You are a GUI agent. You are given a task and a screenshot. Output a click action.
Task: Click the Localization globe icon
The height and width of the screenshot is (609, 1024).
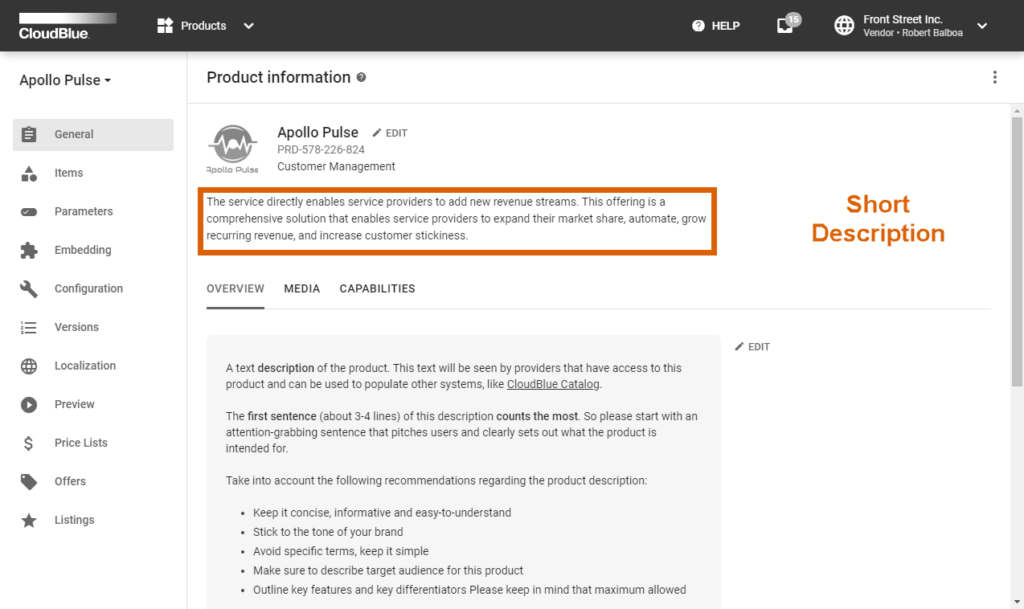(29, 366)
